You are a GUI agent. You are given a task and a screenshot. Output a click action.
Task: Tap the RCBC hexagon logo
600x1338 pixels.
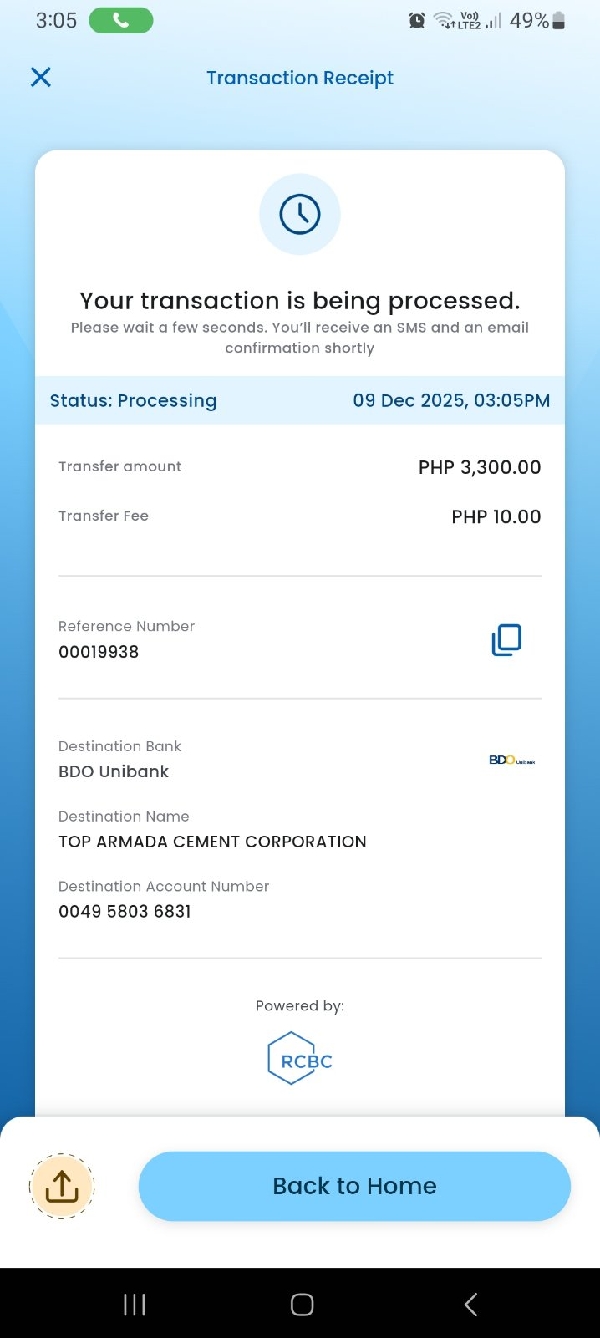pos(300,1058)
